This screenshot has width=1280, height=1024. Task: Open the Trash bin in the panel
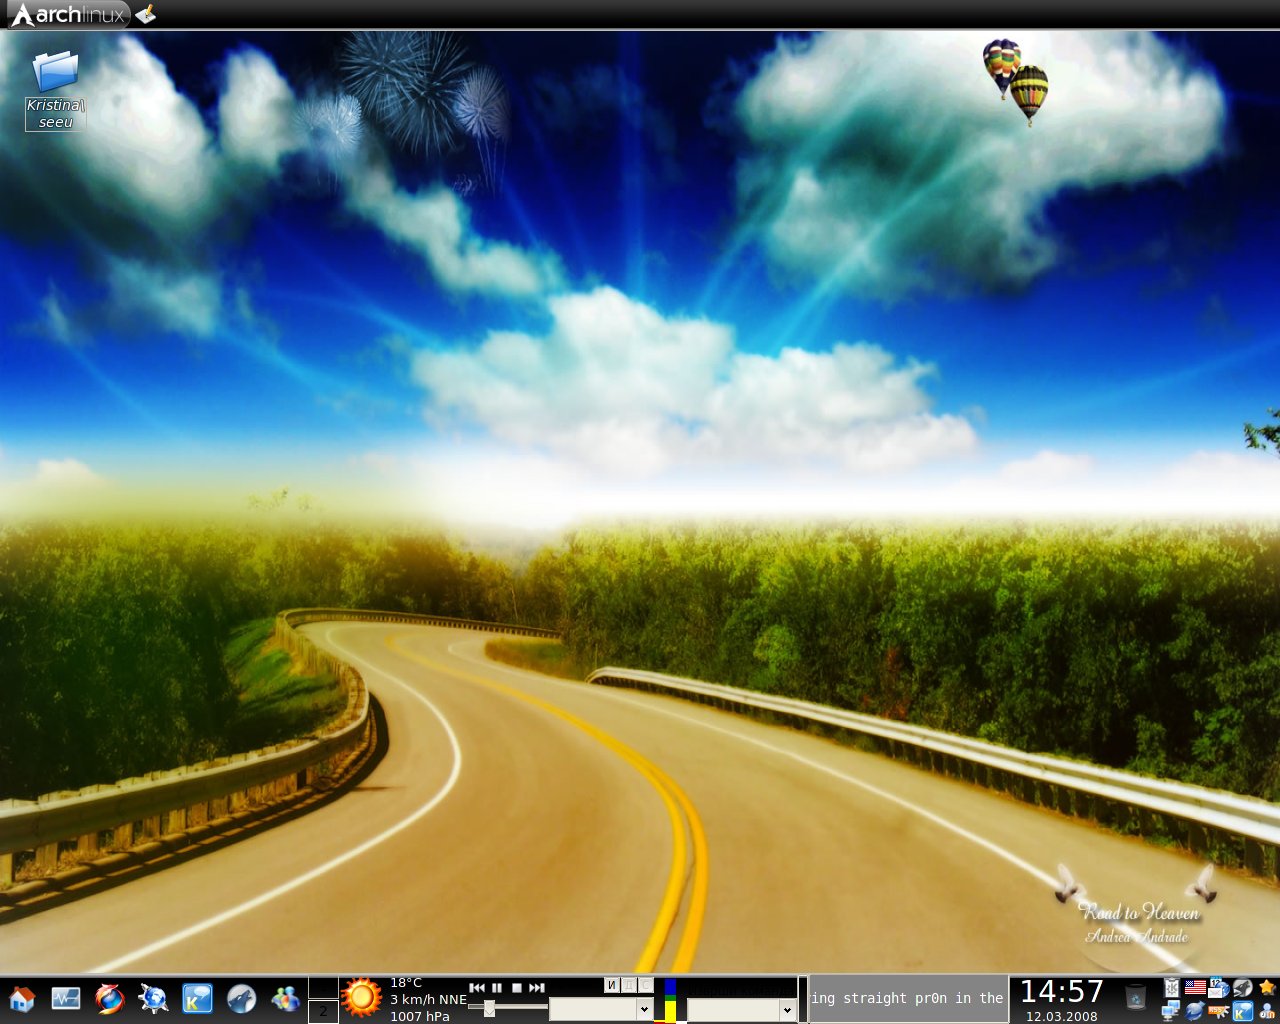pos(1135,998)
